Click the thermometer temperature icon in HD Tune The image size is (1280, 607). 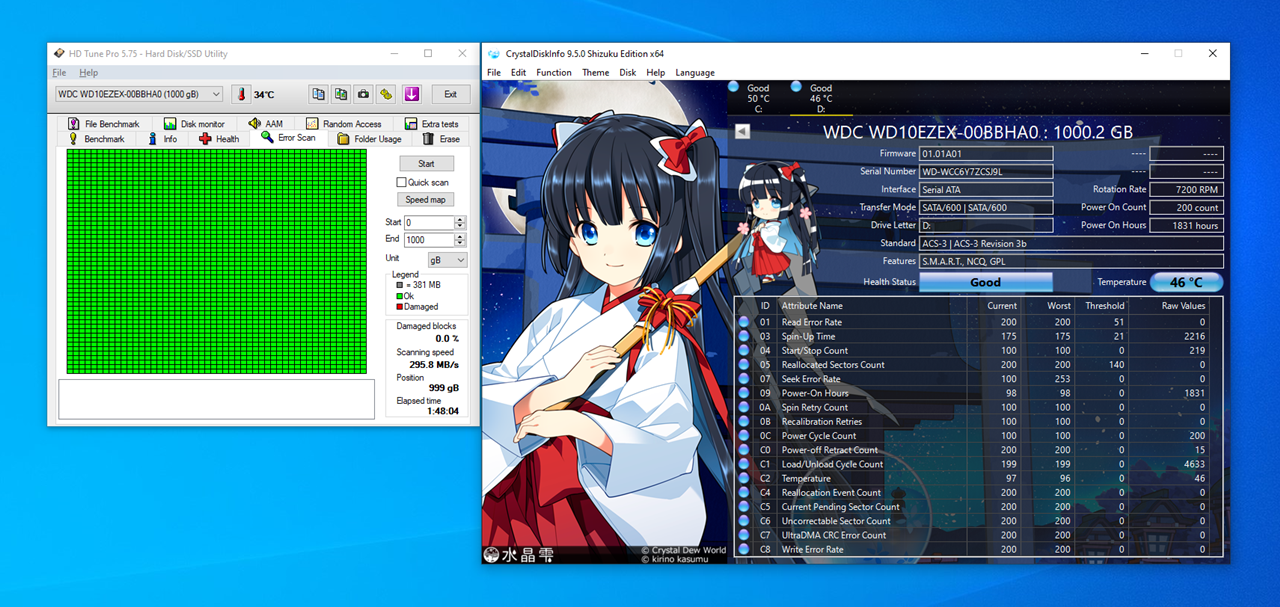[x=240, y=94]
